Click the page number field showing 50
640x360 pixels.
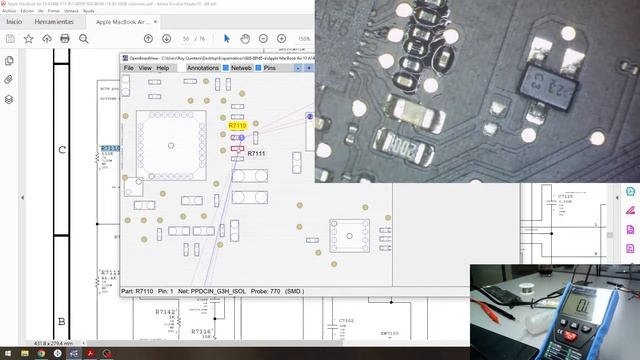pyautogui.click(x=186, y=39)
